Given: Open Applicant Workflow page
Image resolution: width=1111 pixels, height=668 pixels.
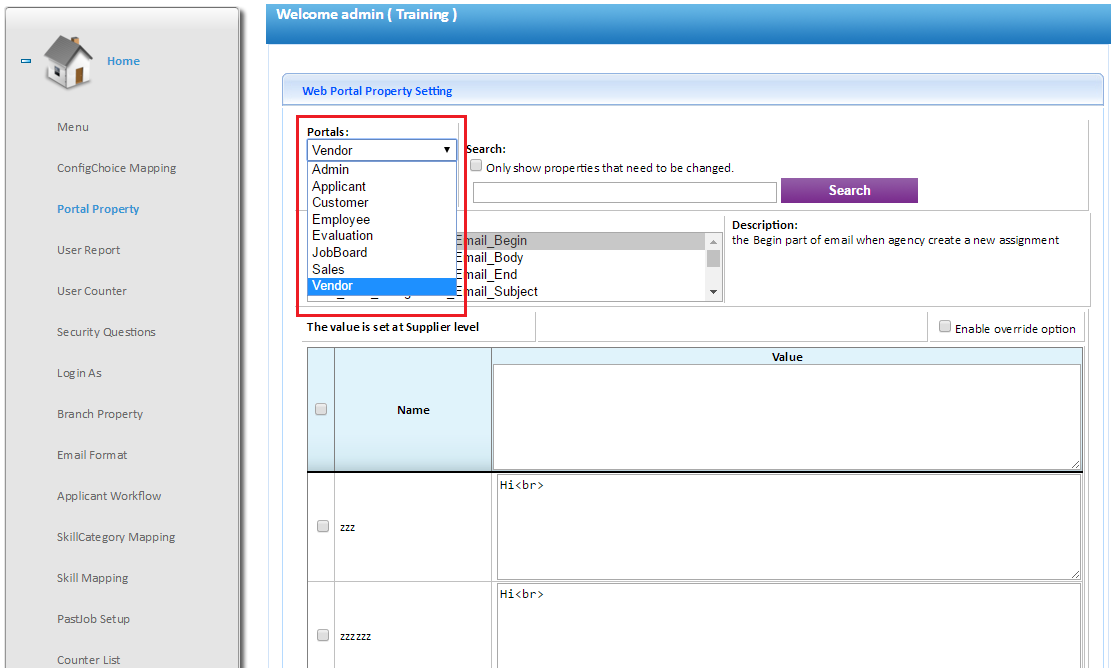Looking at the screenshot, I should click(109, 497).
